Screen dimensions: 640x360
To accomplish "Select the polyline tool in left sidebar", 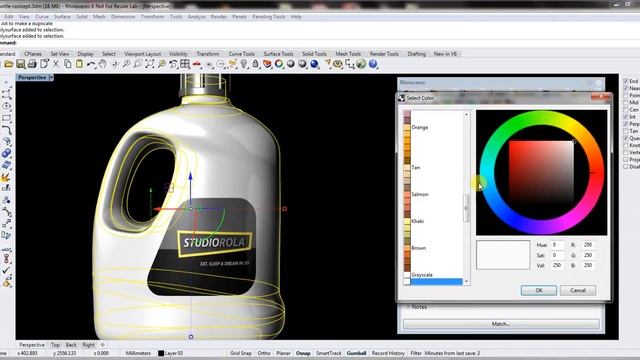I will [x=7, y=94].
